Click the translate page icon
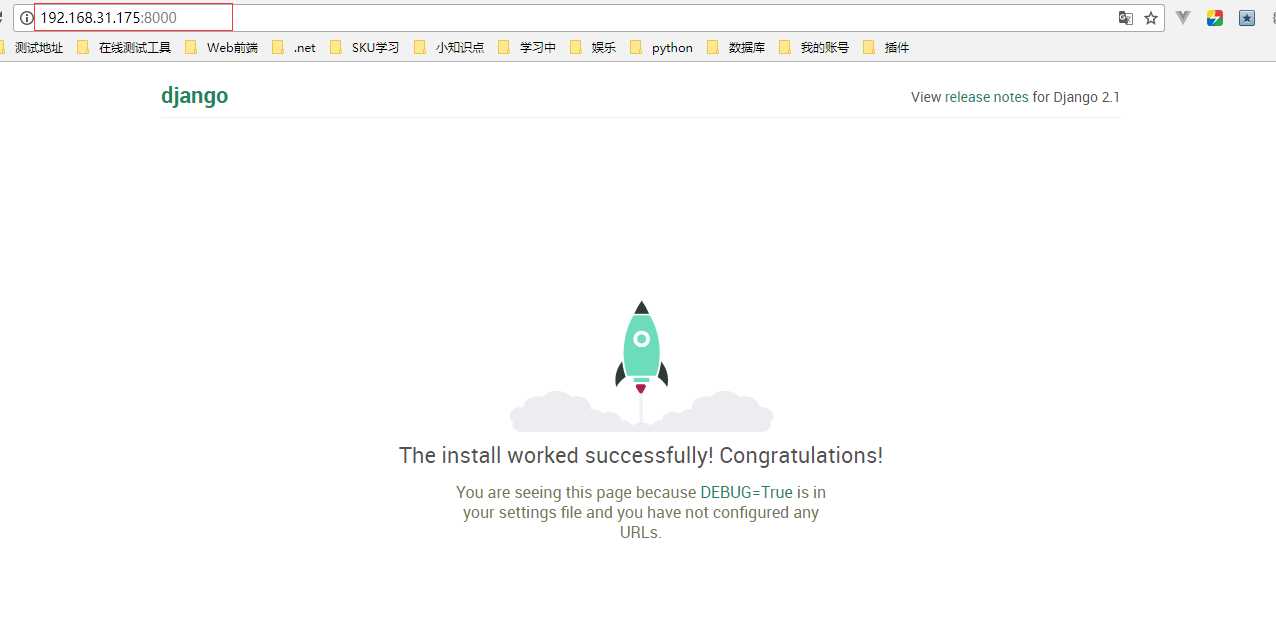This screenshot has width=1276, height=624. tap(1126, 18)
